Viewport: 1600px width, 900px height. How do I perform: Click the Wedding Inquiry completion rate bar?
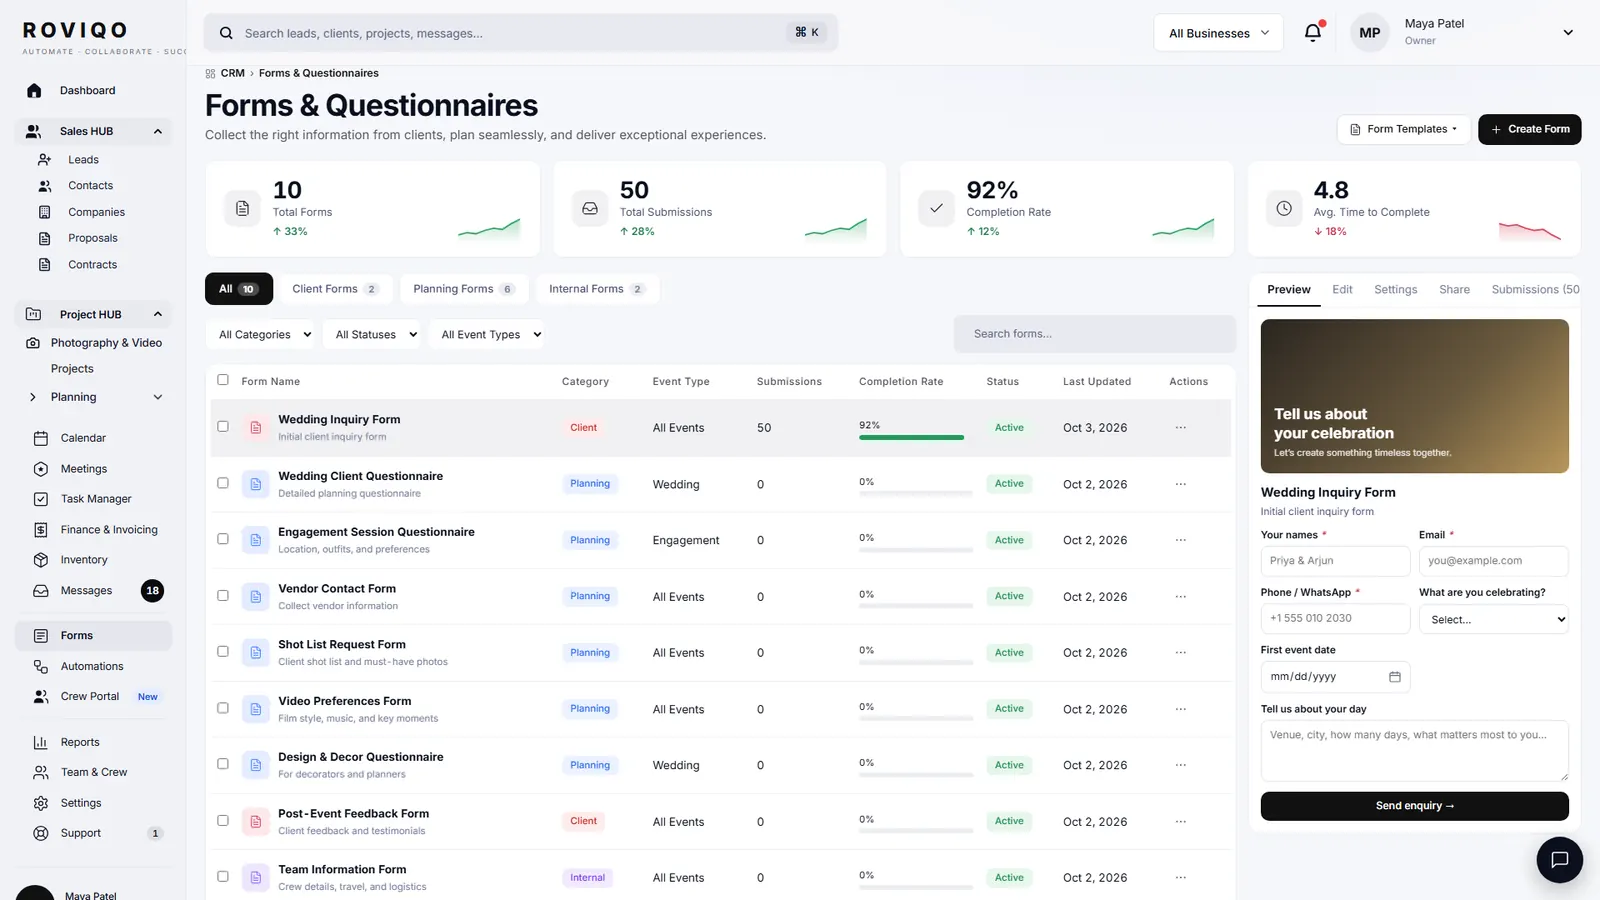911,437
